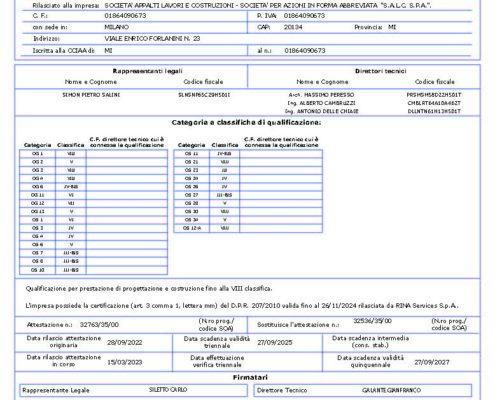Screen dimensions: 495x400
Task: Select address VIALE ENRICO FORLANINI N. 23
Action: click(152, 38)
